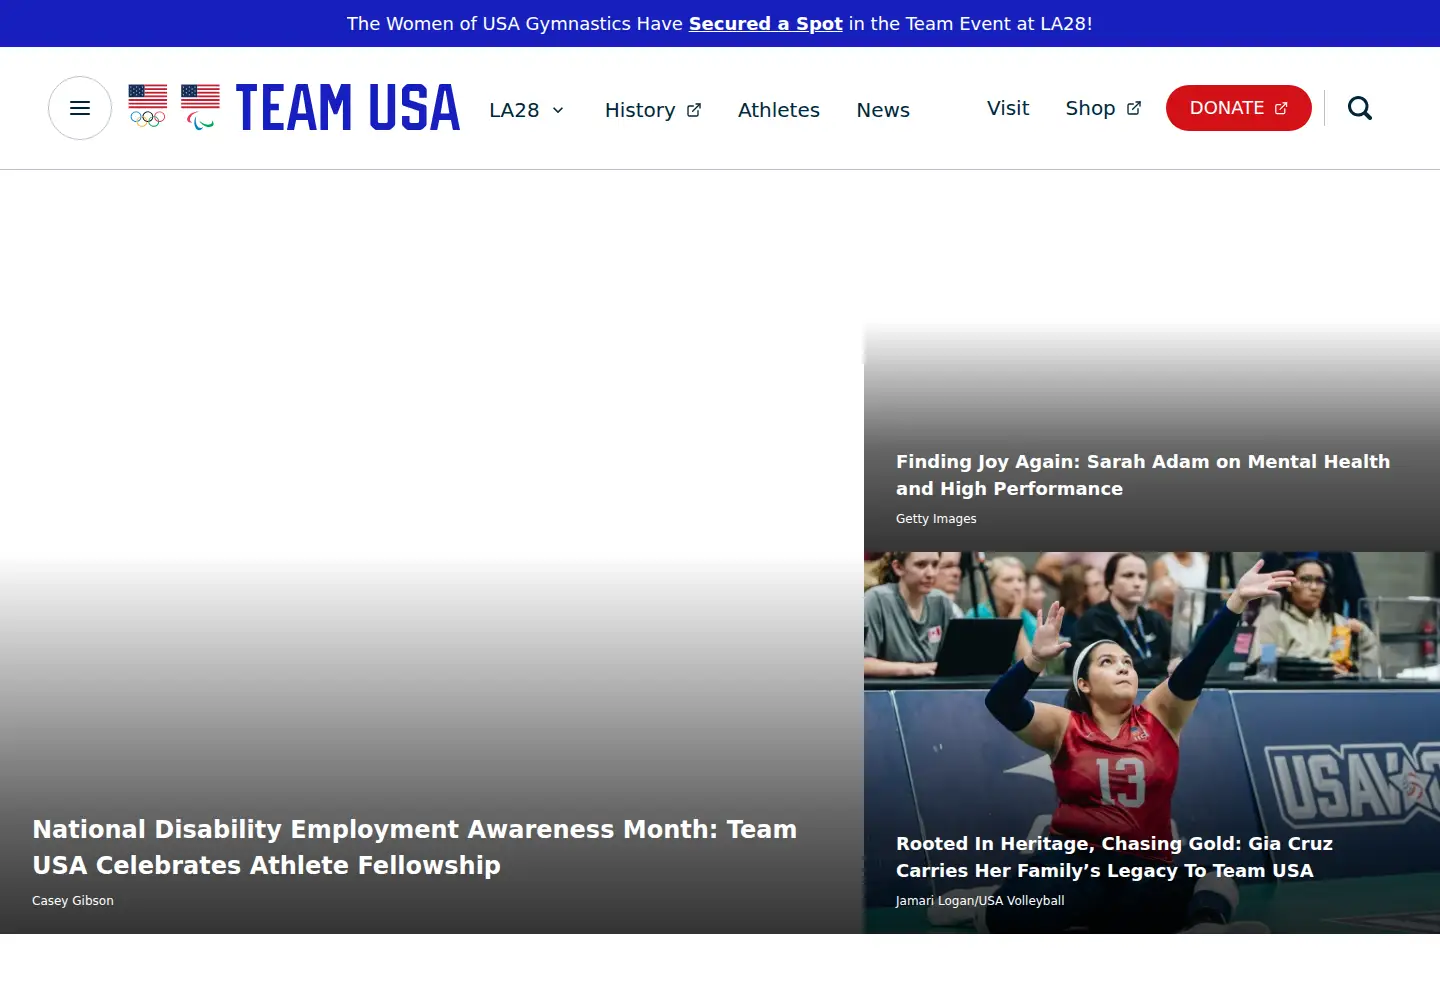Open the History external link
1440x1000 pixels.
(653, 110)
